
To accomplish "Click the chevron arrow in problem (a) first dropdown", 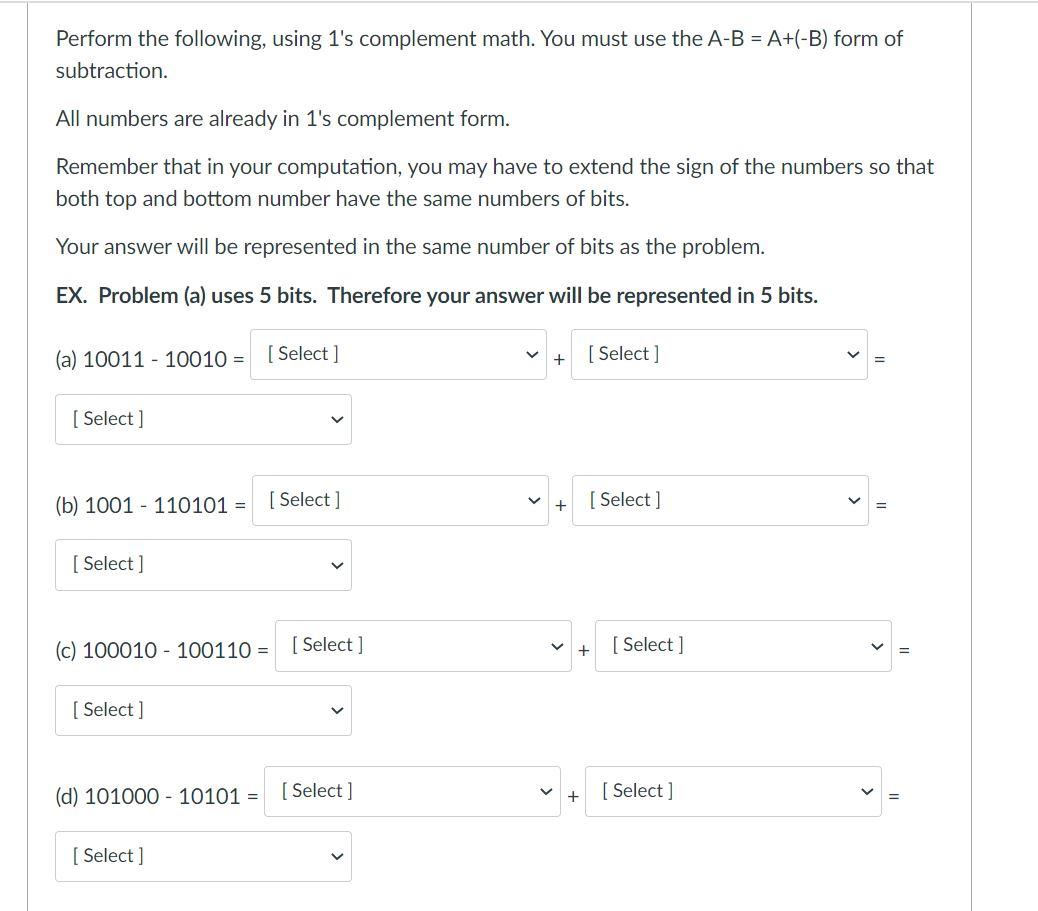I will (532, 354).
